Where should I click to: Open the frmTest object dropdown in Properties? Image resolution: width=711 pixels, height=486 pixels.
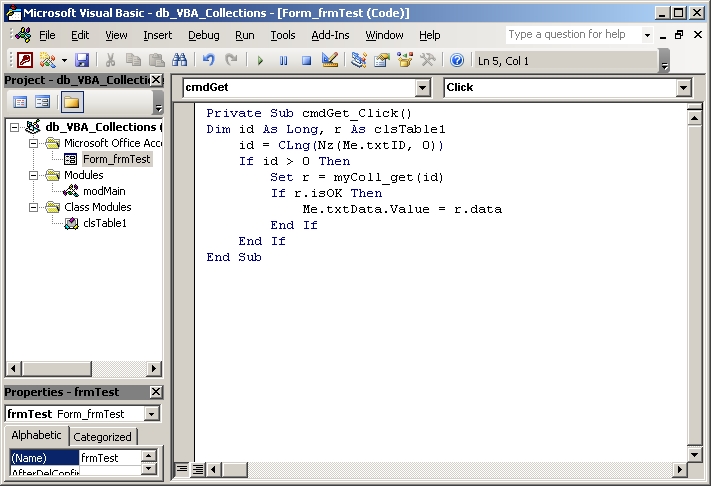(151, 413)
